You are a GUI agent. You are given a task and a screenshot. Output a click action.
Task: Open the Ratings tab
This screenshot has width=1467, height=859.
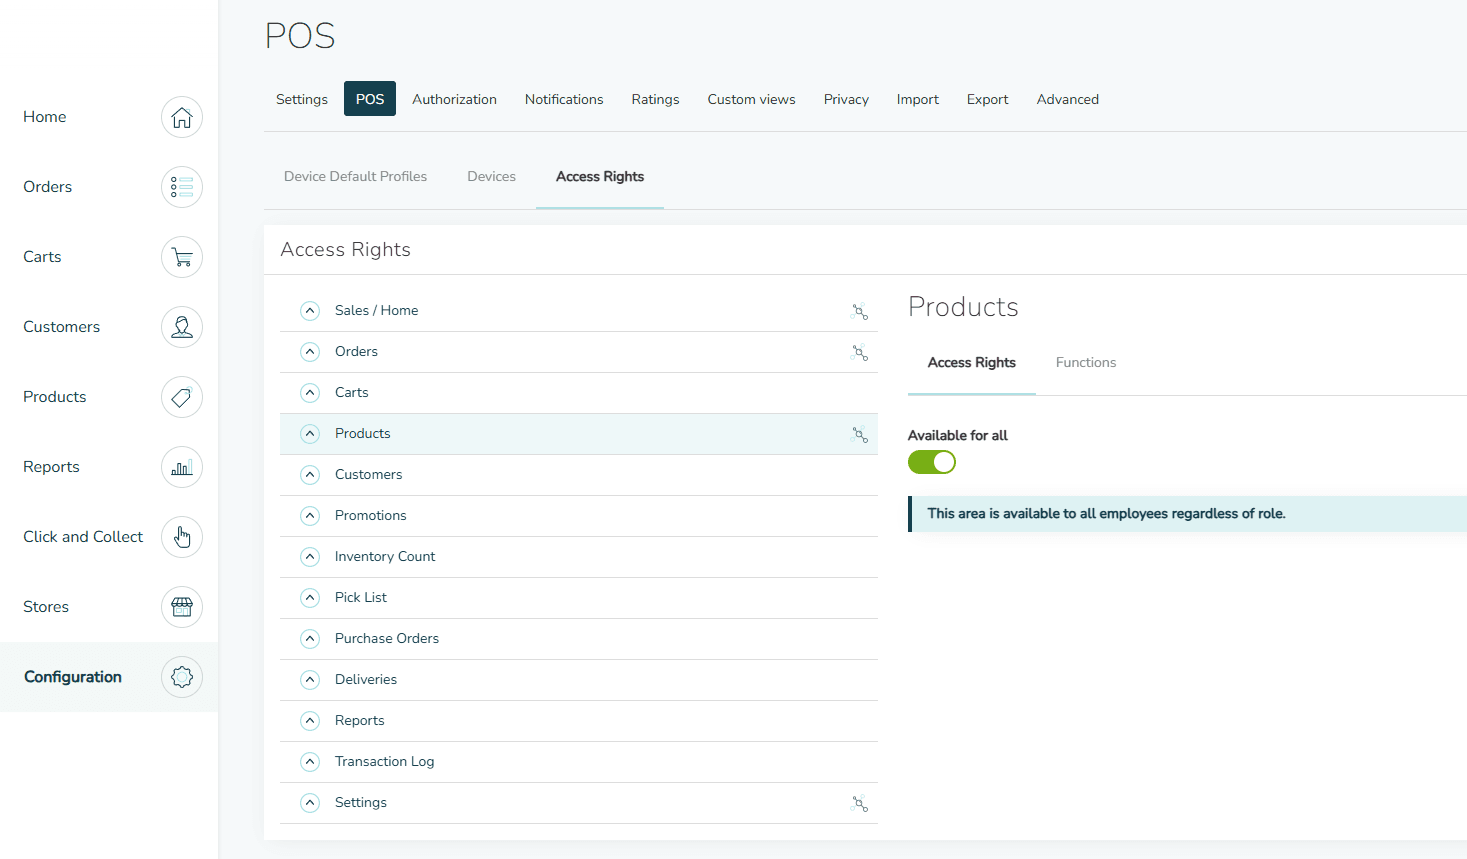pos(655,99)
